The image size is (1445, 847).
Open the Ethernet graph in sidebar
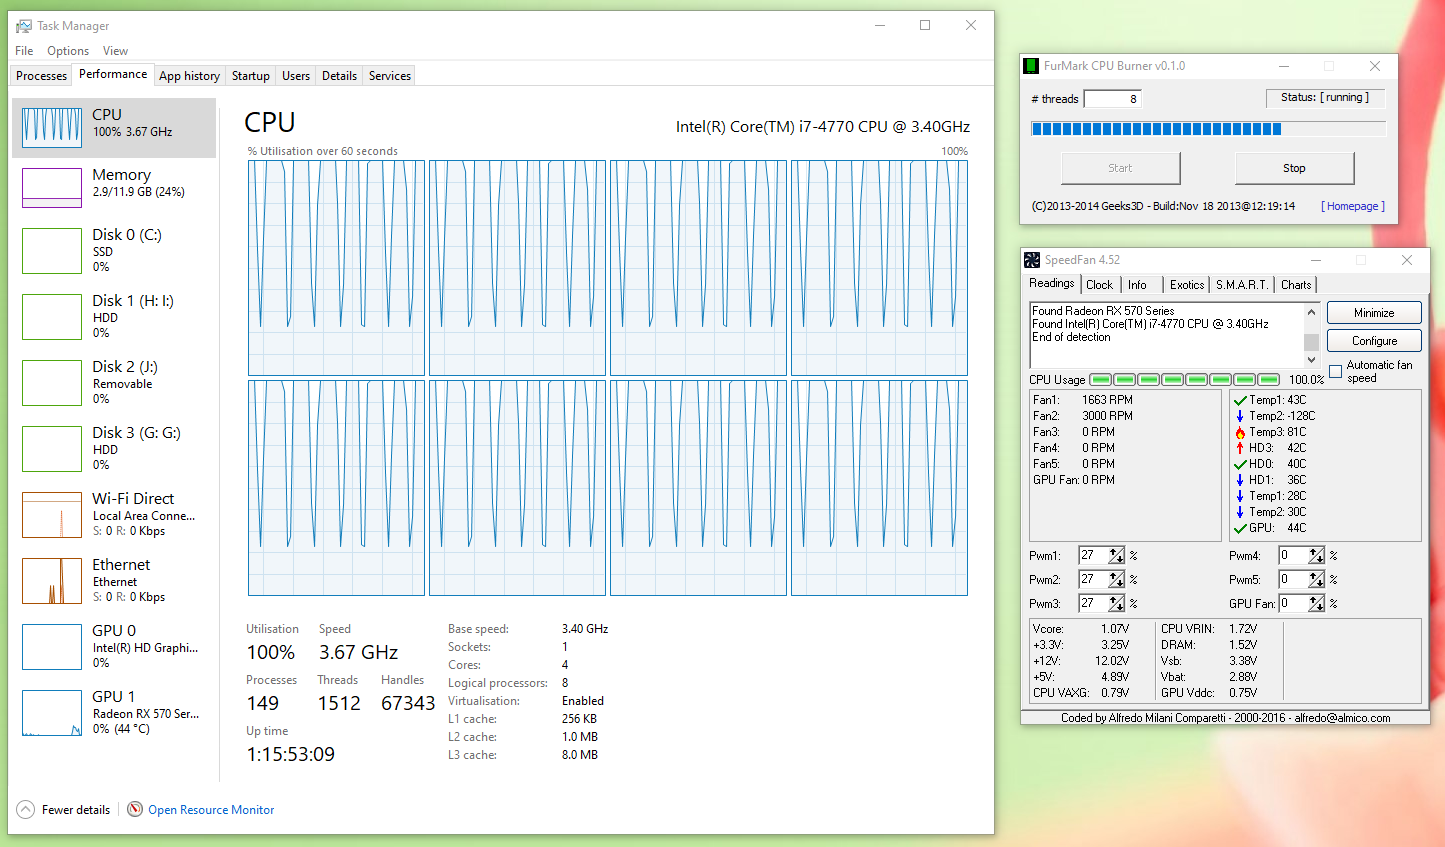click(x=52, y=581)
